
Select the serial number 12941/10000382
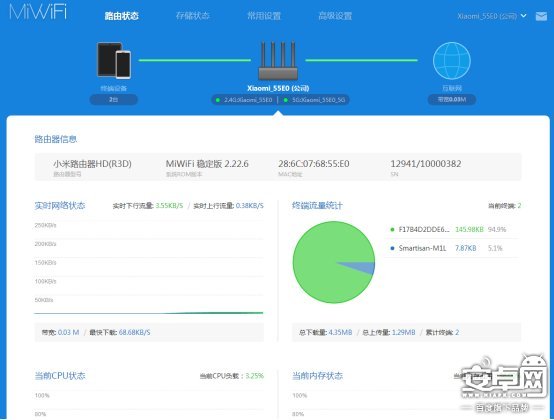[426, 164]
